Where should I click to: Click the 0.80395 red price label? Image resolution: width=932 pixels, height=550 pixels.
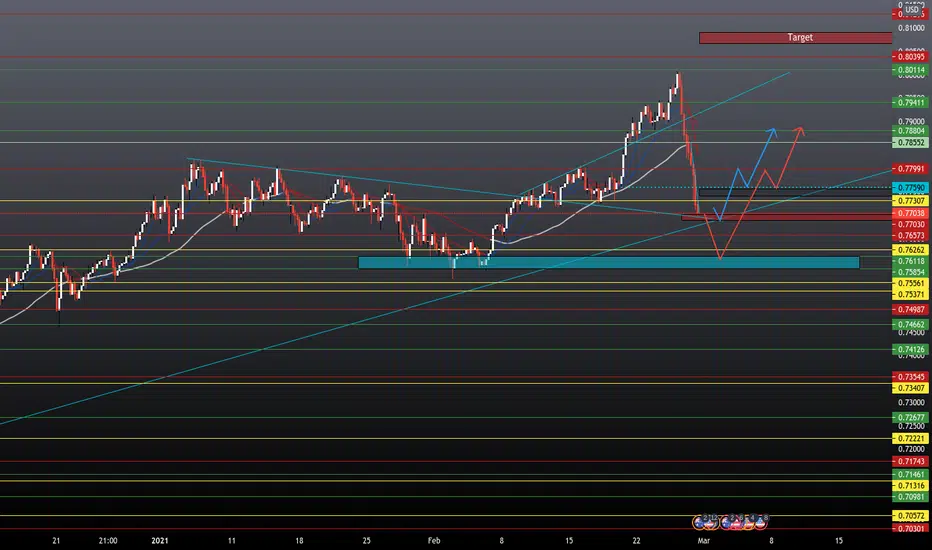(911, 57)
